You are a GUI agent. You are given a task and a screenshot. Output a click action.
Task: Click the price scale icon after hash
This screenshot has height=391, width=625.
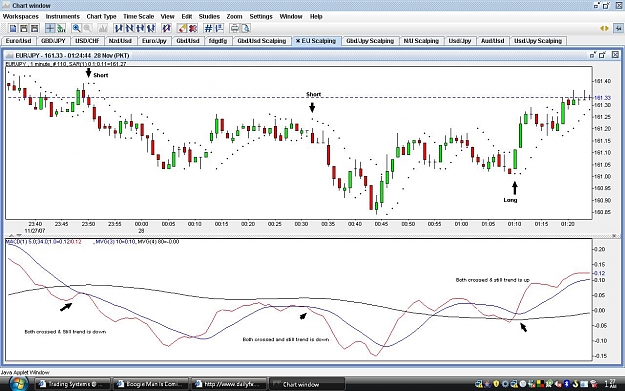[x=219, y=28]
